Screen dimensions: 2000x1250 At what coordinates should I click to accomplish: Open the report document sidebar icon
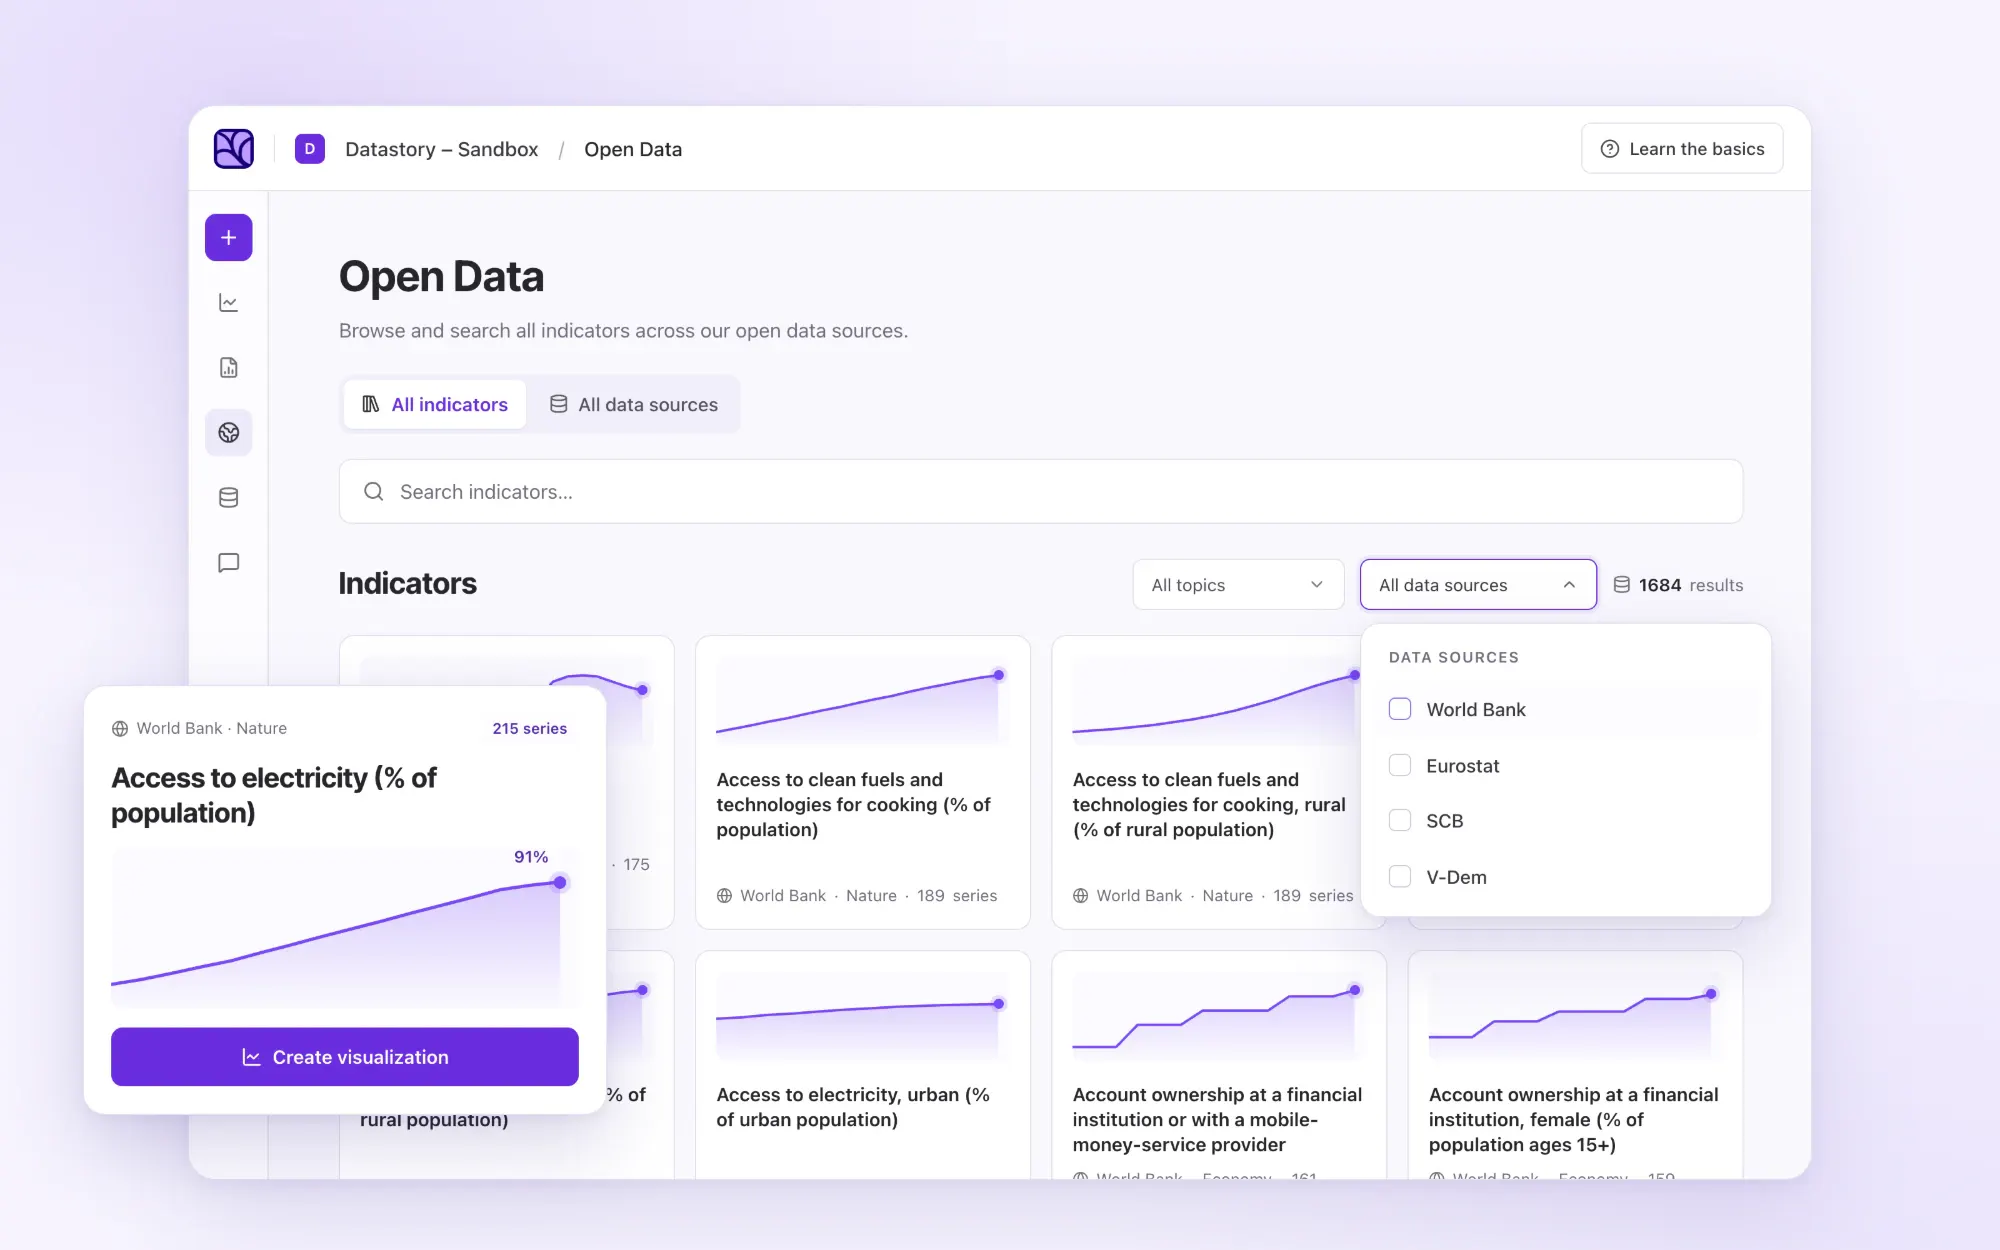[x=229, y=368]
